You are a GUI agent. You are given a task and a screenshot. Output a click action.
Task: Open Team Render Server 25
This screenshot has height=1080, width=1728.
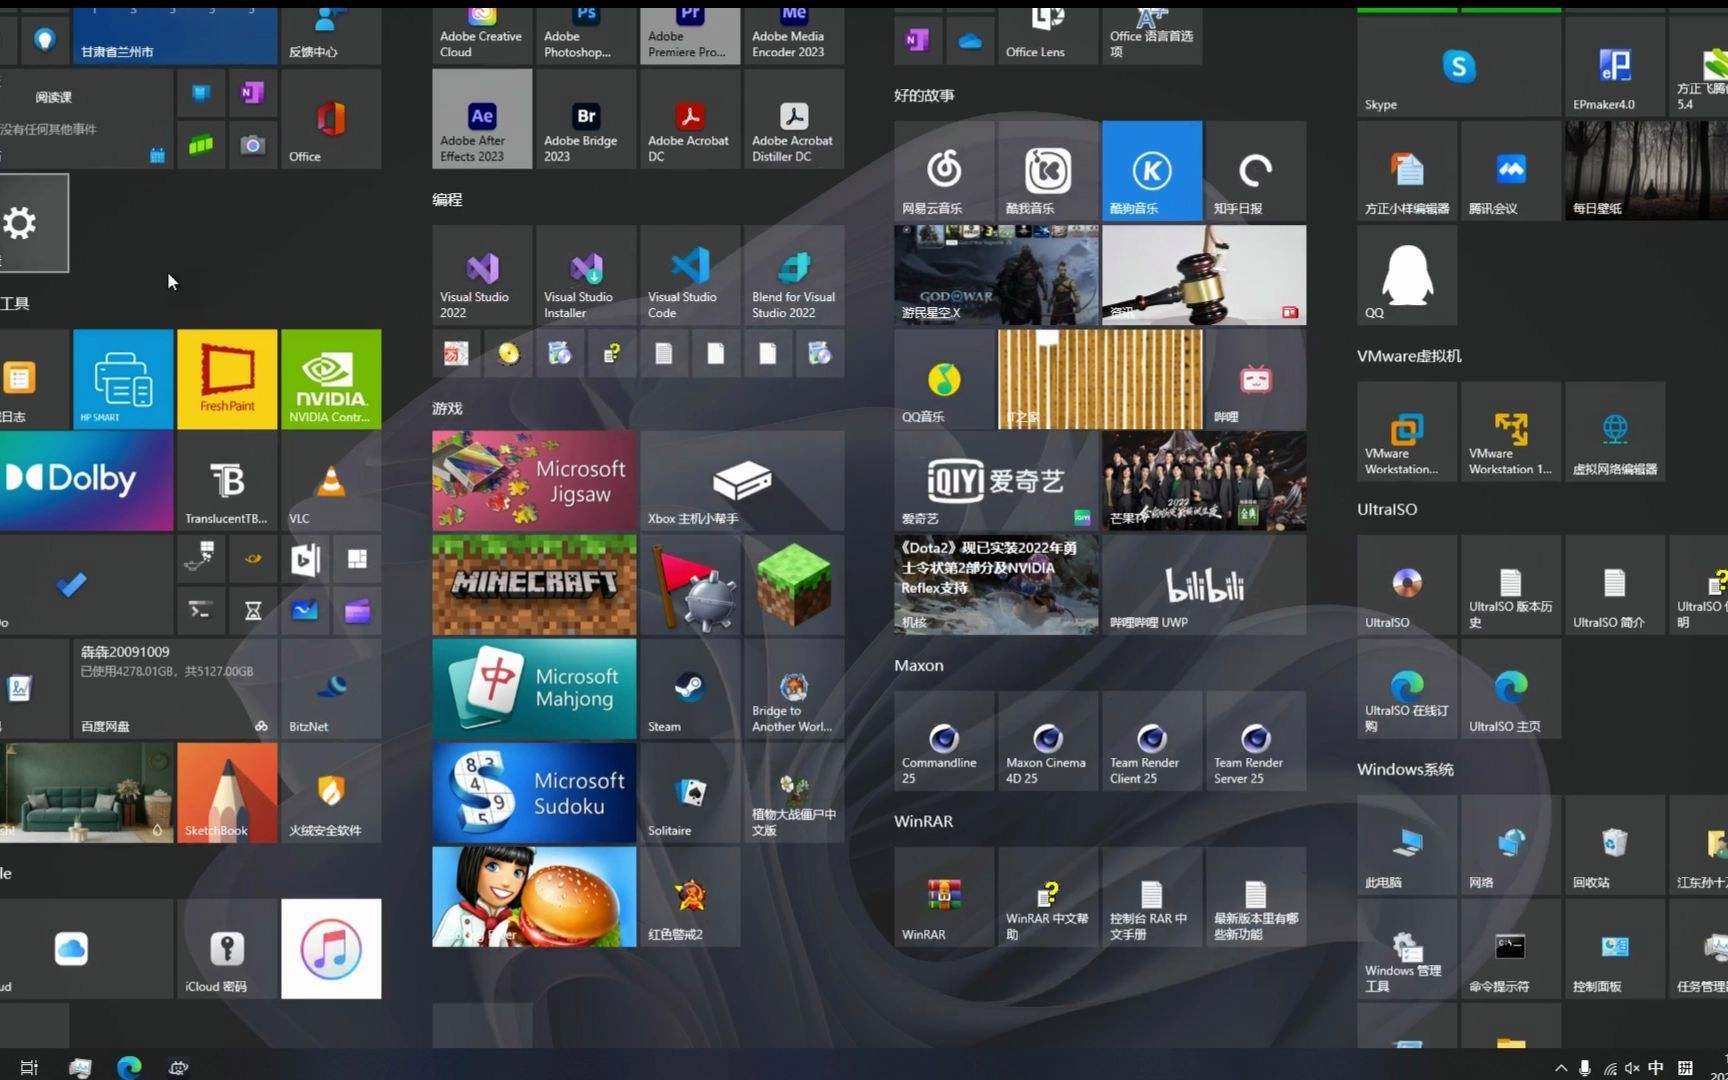(x=1256, y=741)
